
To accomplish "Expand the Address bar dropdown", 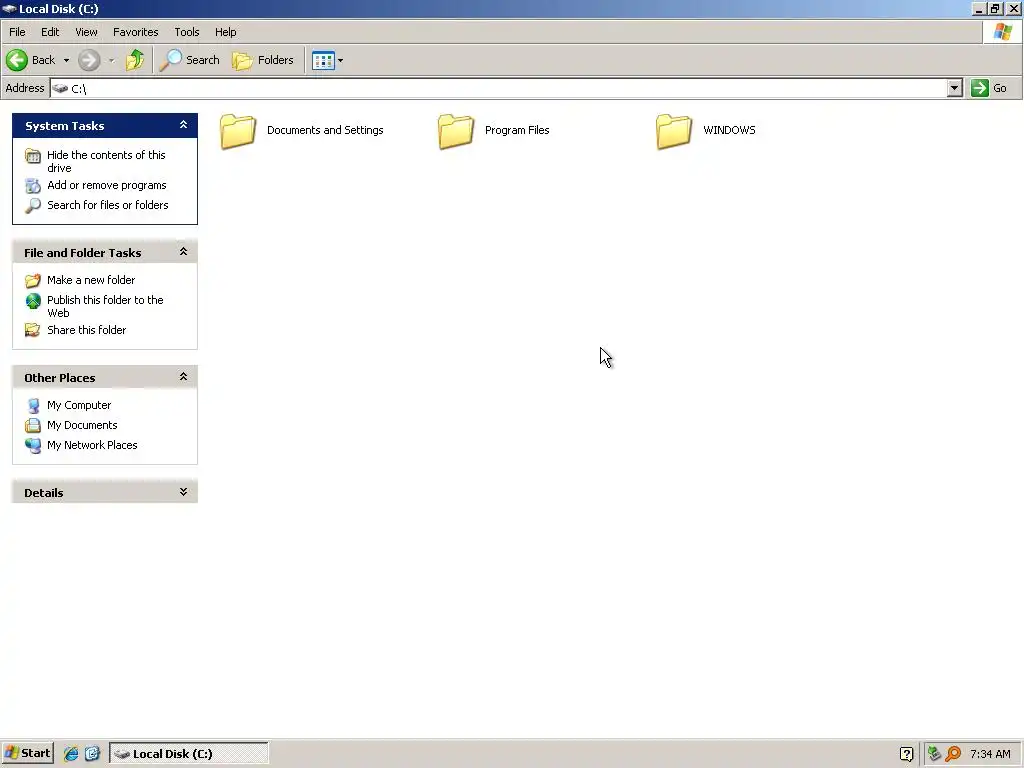I will (x=955, y=88).
